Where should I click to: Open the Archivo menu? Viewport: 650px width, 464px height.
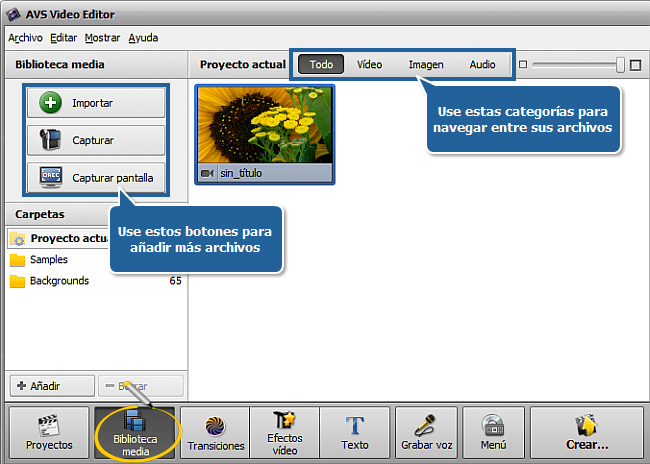25,38
